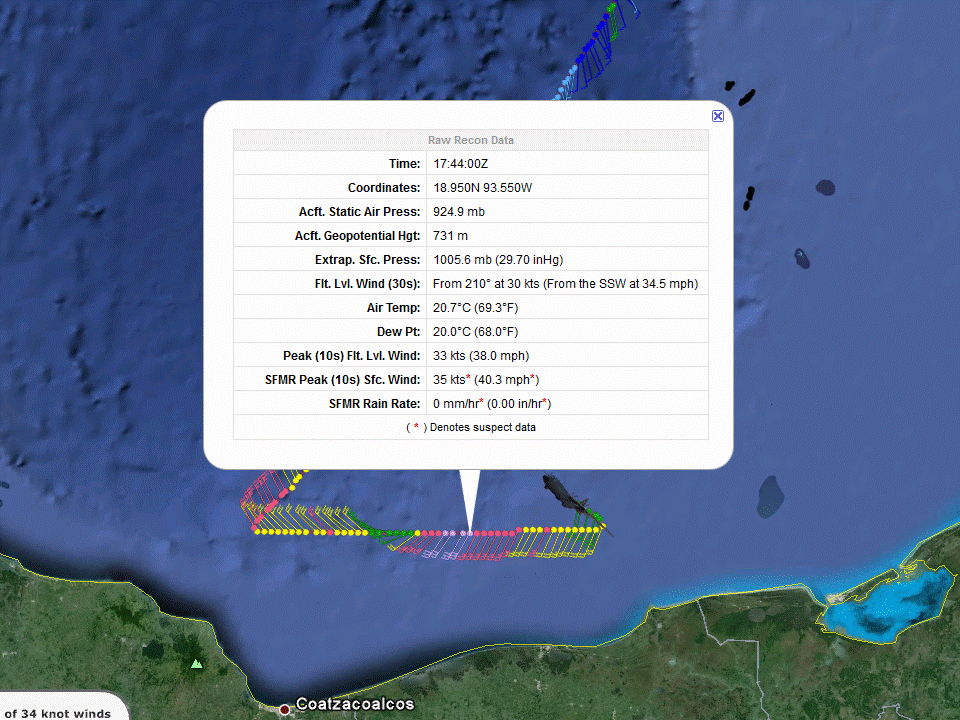This screenshot has height=720, width=960.
Task: Click the 'Denotes suspect data' footnote
Action: [x=470, y=427]
